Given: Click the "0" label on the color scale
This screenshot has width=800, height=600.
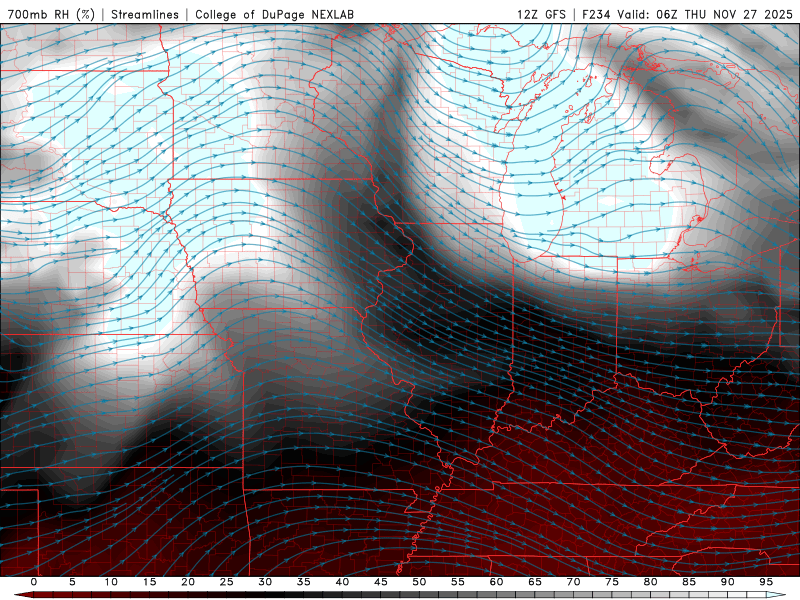Looking at the screenshot, I should [x=34, y=582].
